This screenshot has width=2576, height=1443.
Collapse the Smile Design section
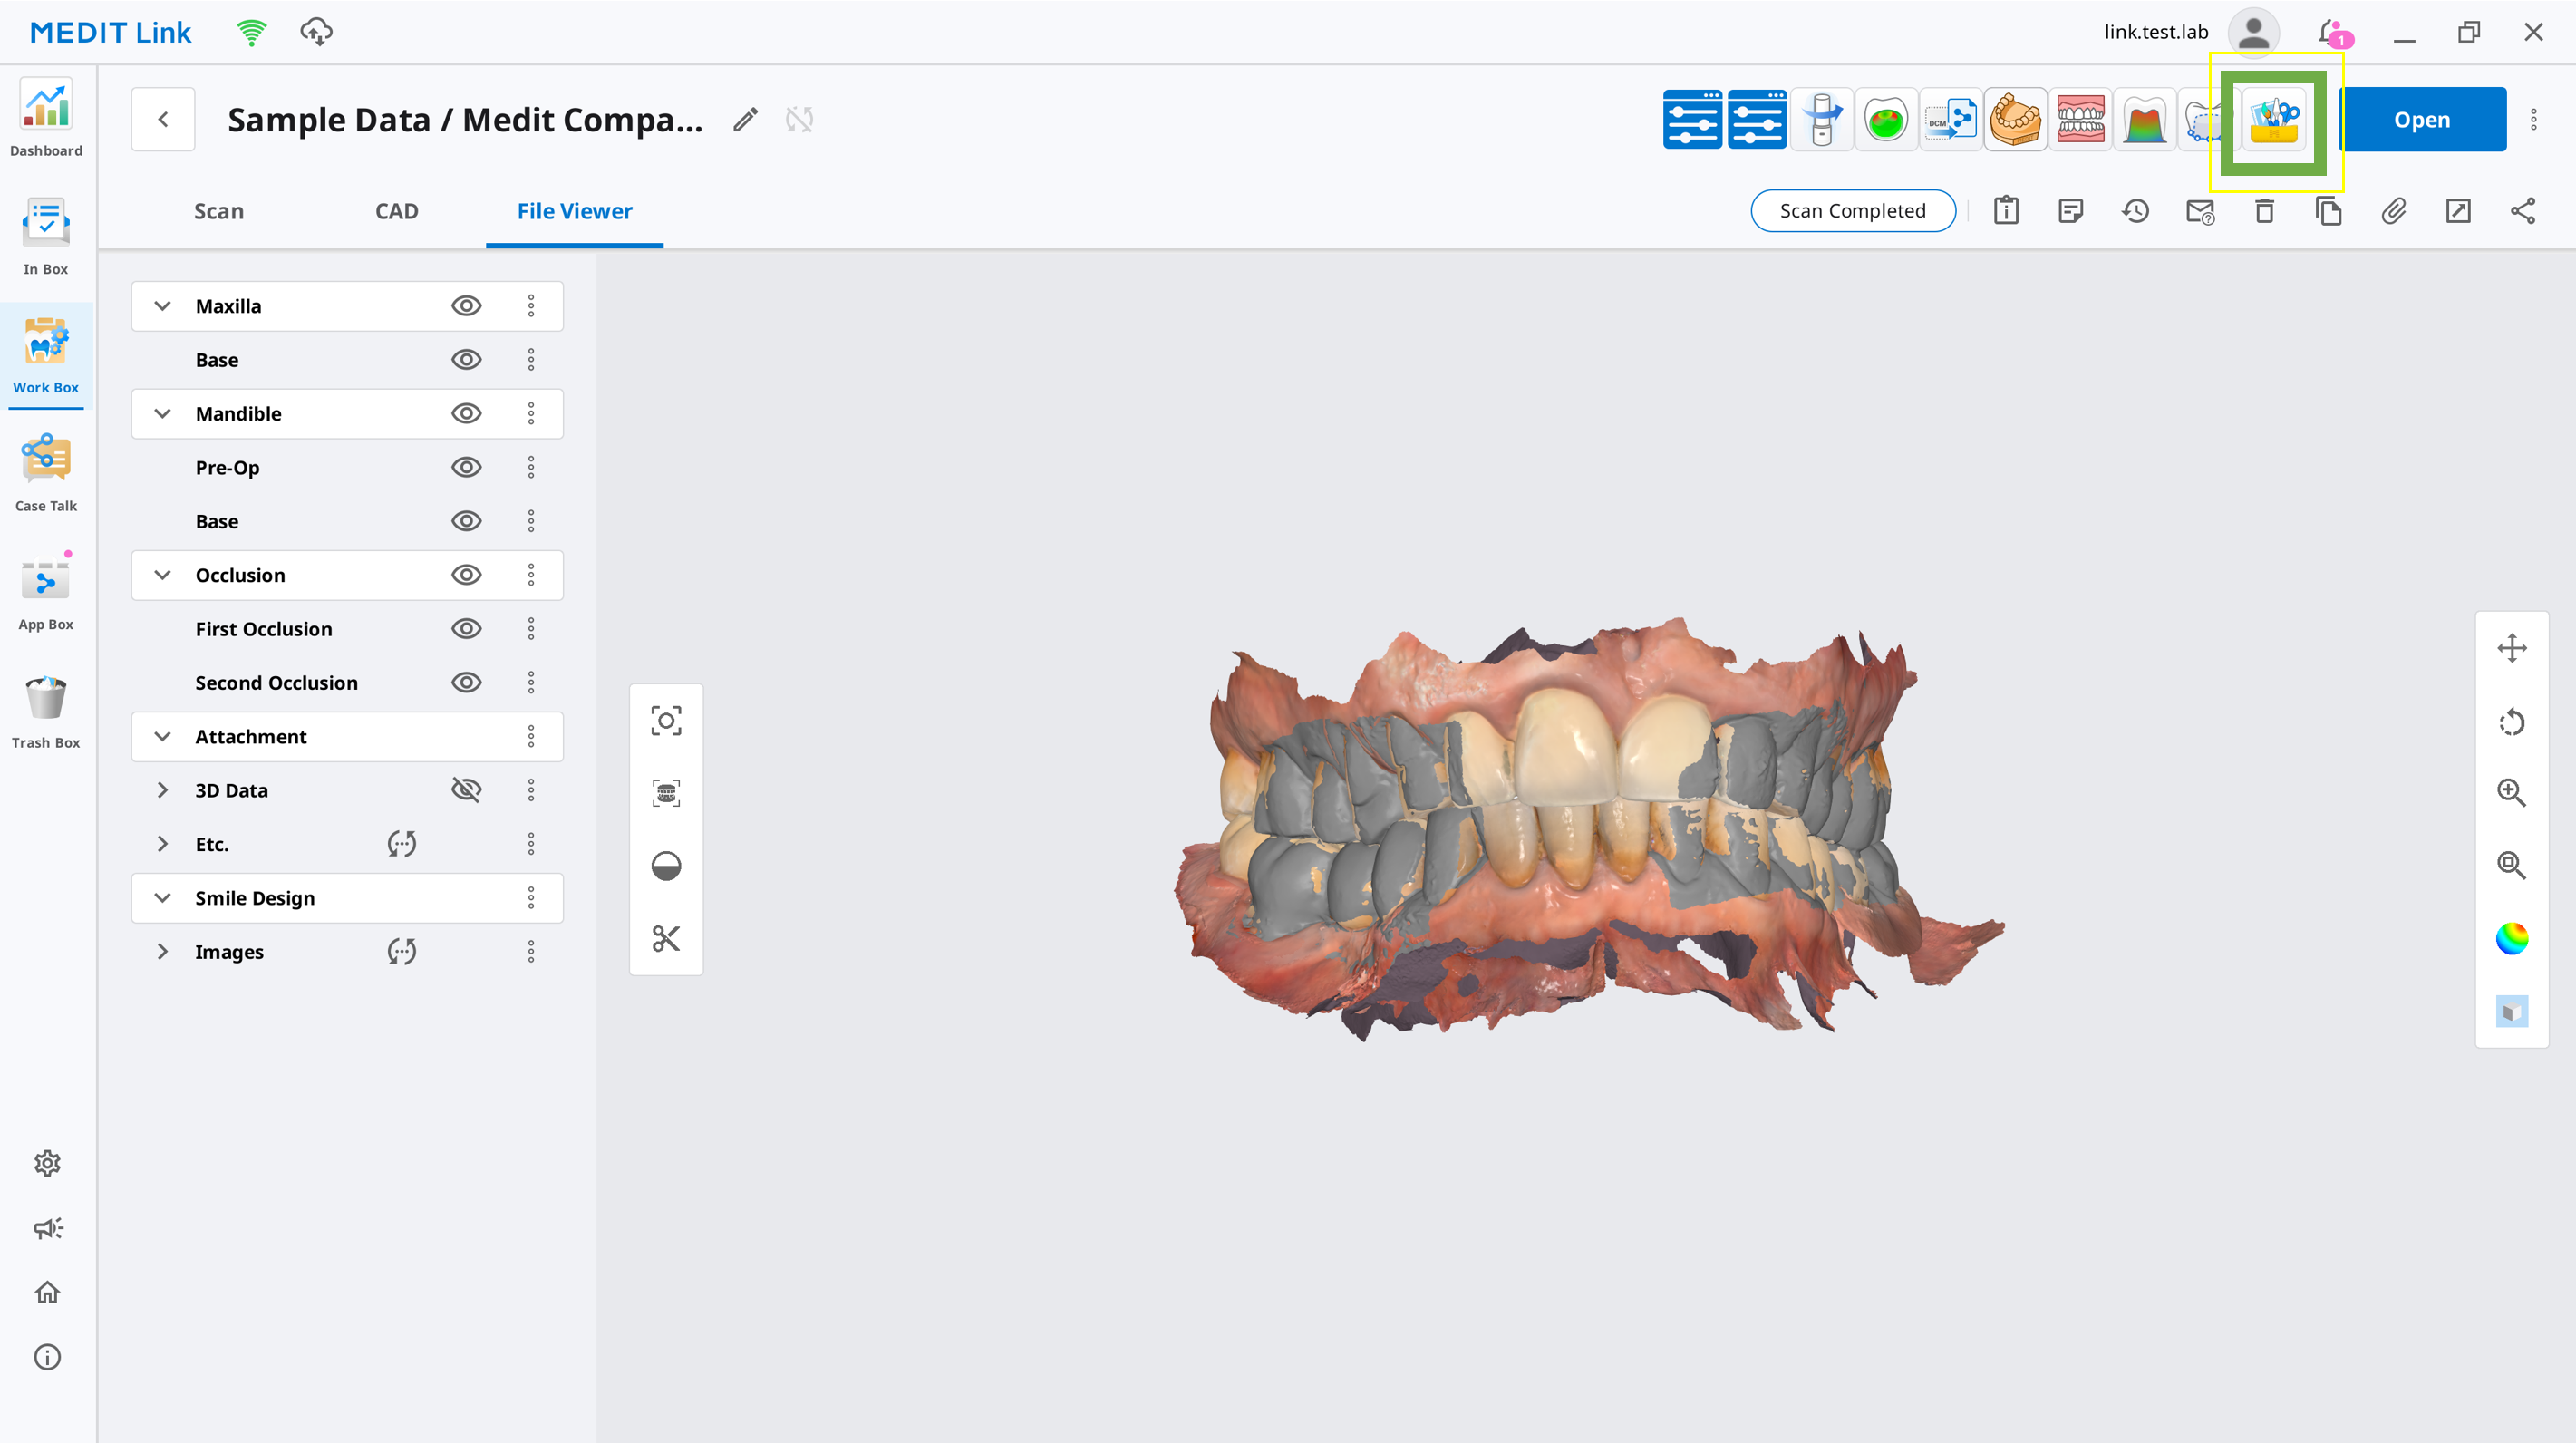(x=162, y=898)
